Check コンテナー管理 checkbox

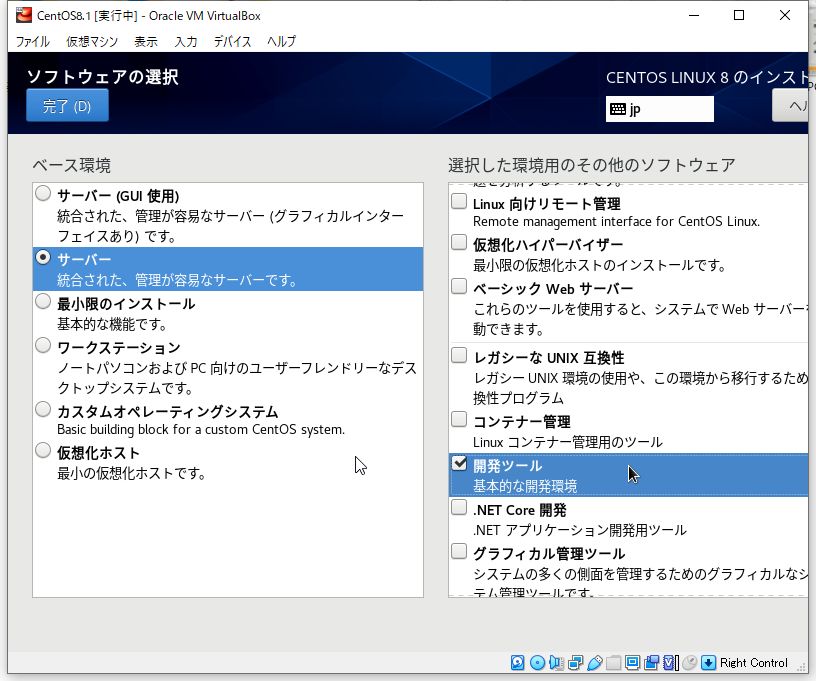459,419
